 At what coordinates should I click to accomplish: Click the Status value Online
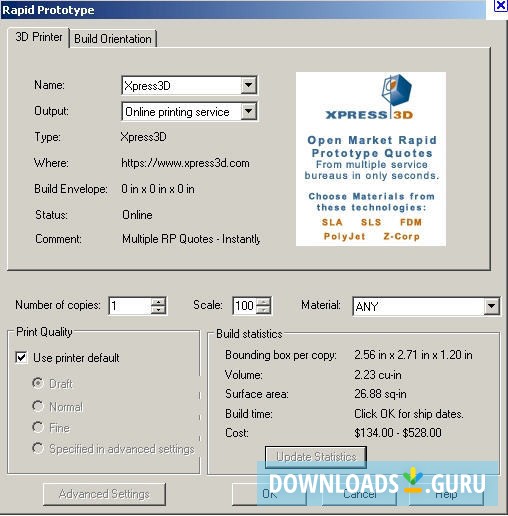pyautogui.click(x=137, y=215)
